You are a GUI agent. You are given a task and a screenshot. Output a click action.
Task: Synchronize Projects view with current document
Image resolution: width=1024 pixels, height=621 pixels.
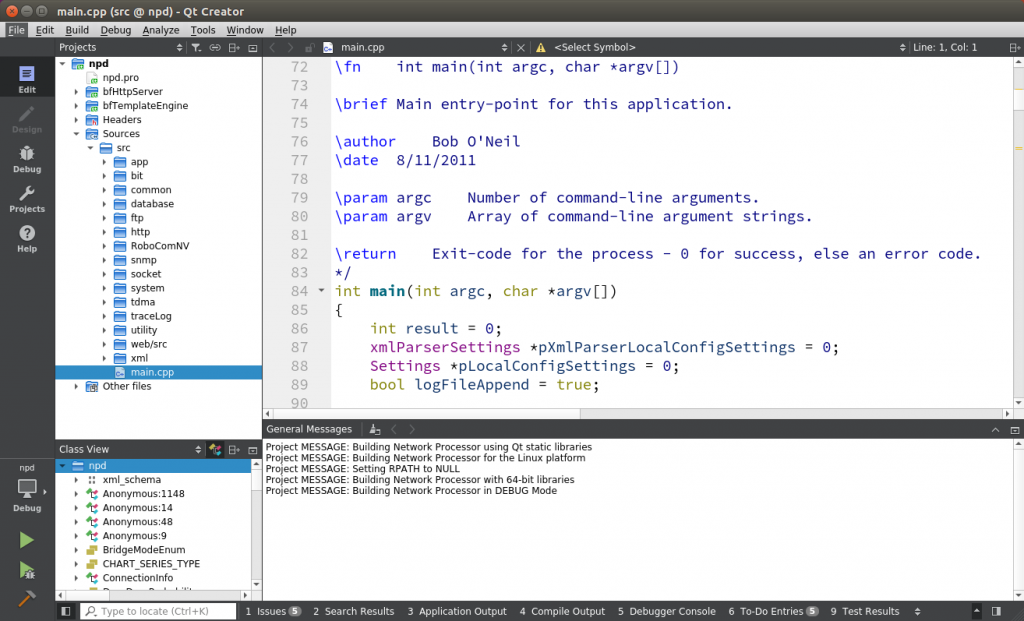click(x=216, y=47)
